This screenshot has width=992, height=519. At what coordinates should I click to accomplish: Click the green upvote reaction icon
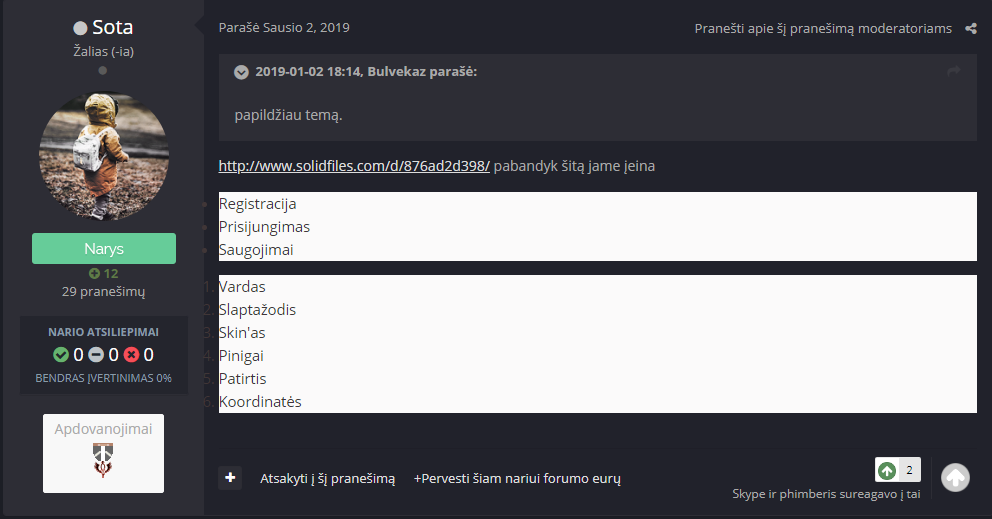(x=887, y=470)
